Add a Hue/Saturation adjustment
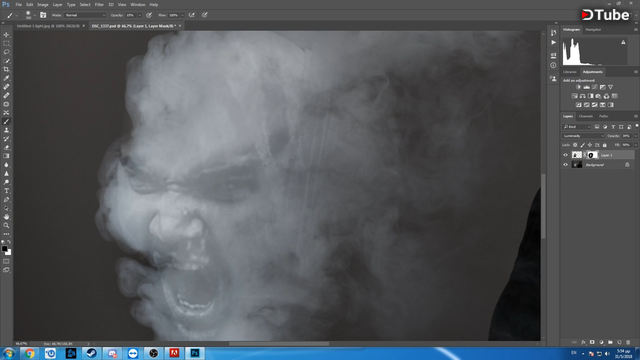 pyautogui.click(x=575, y=96)
